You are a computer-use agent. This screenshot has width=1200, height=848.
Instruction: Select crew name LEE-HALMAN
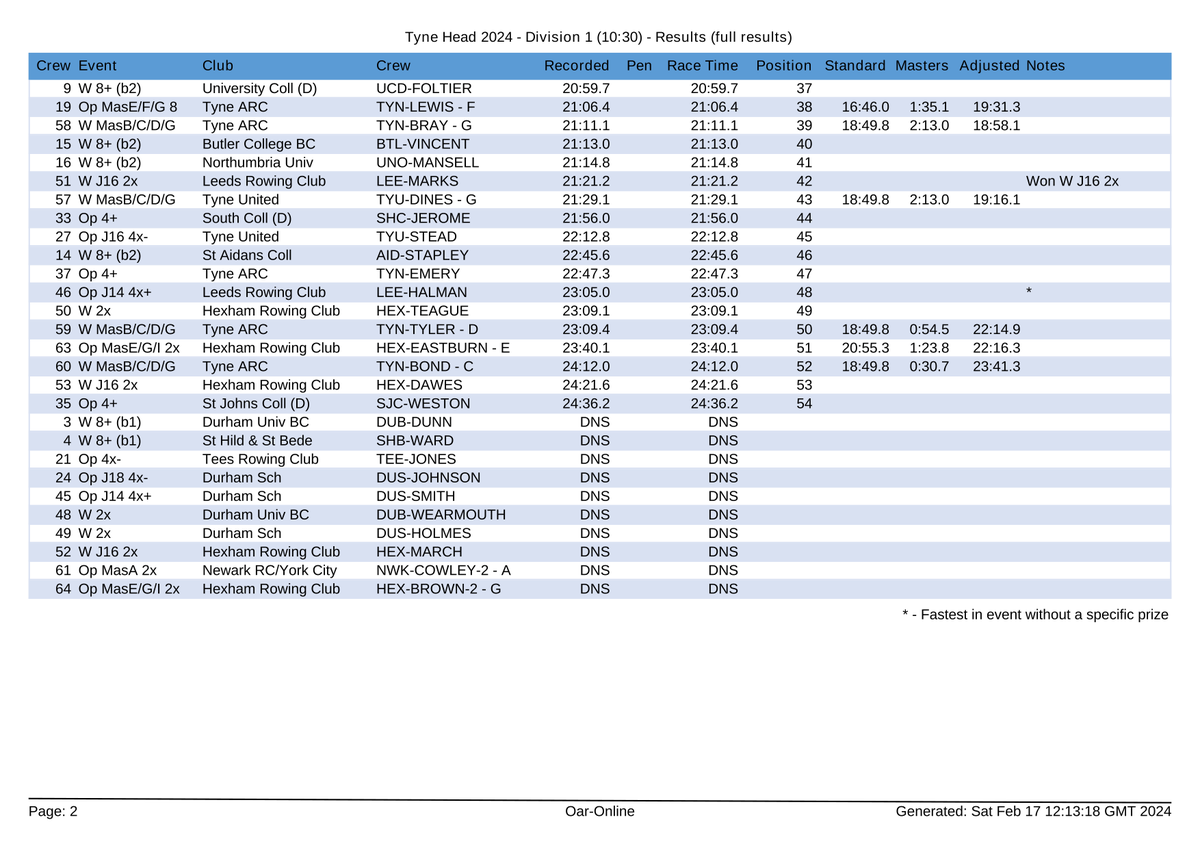[421, 292]
